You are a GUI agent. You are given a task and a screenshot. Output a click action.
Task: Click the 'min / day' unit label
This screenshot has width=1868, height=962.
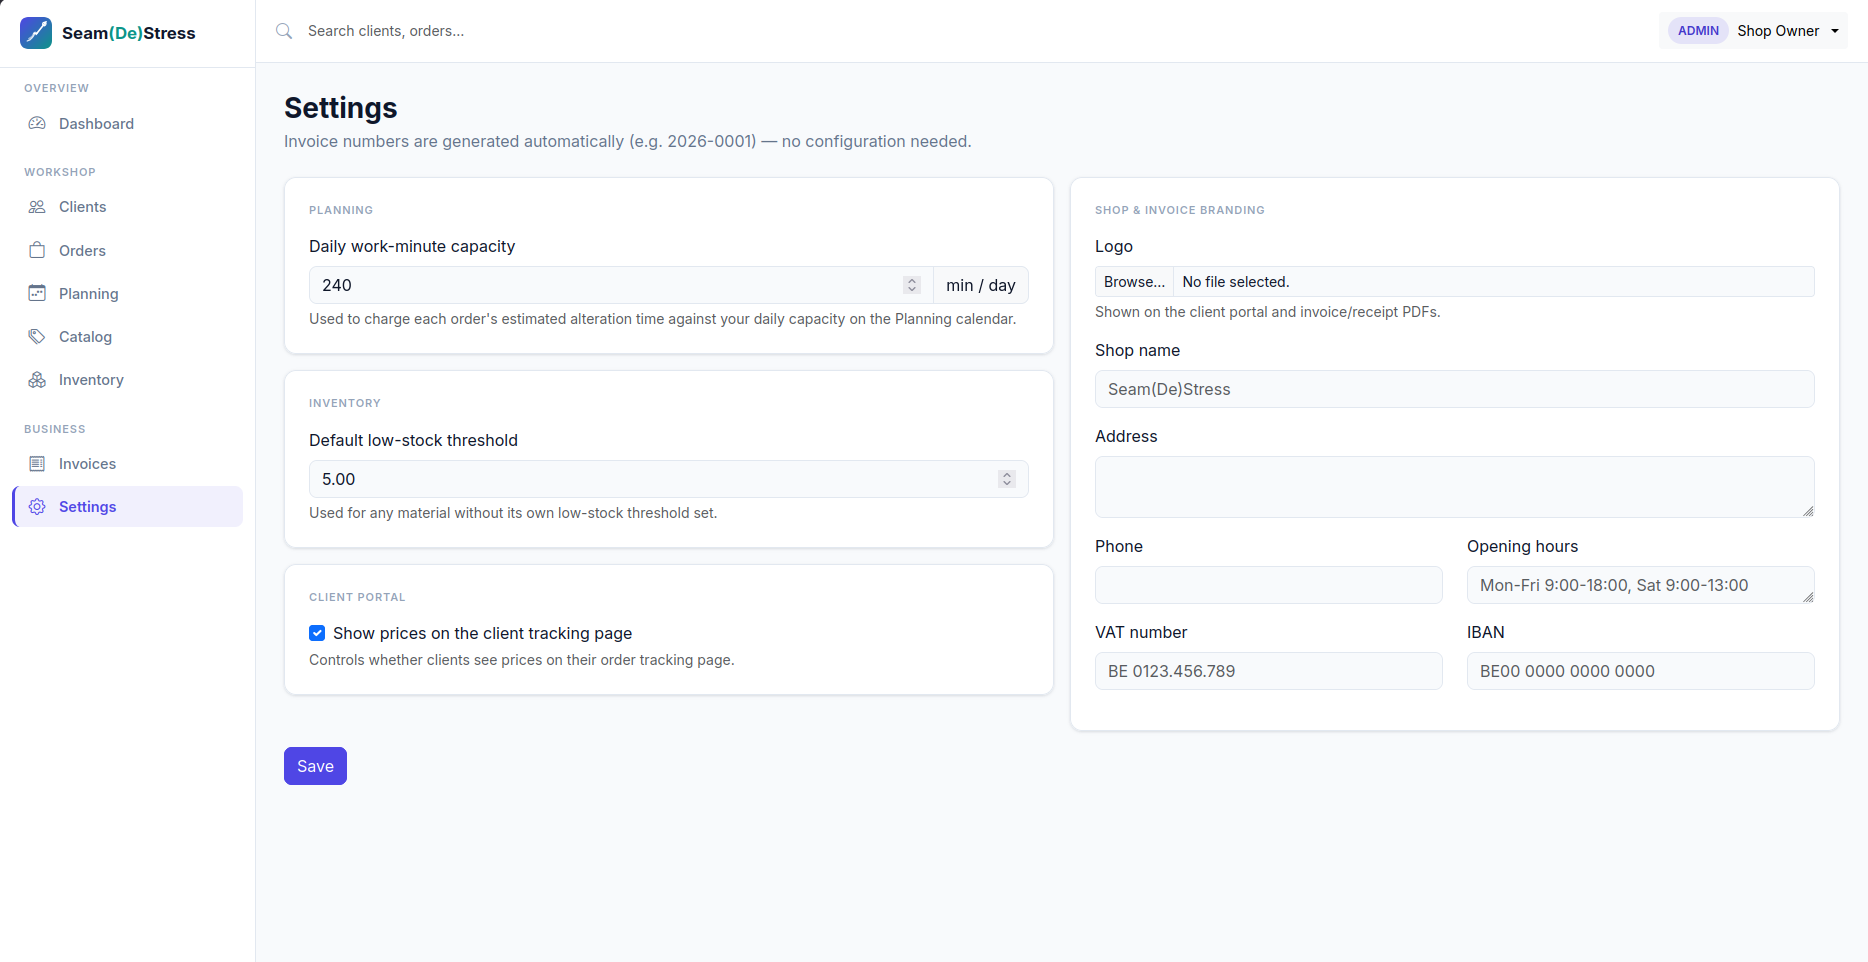(981, 285)
